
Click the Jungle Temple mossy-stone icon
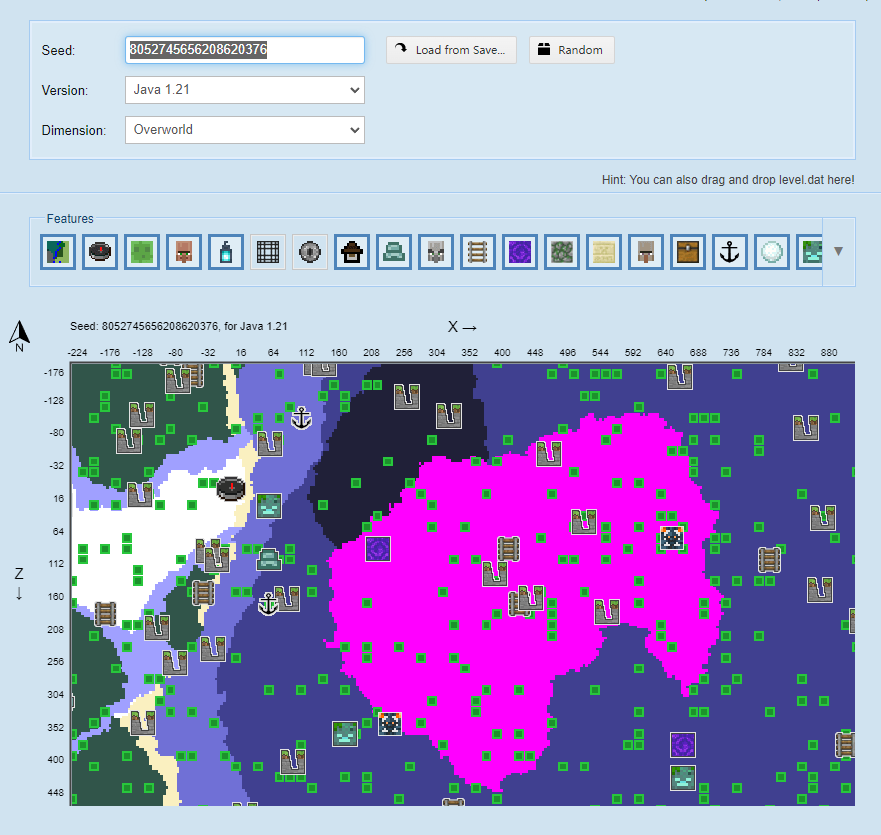562,252
